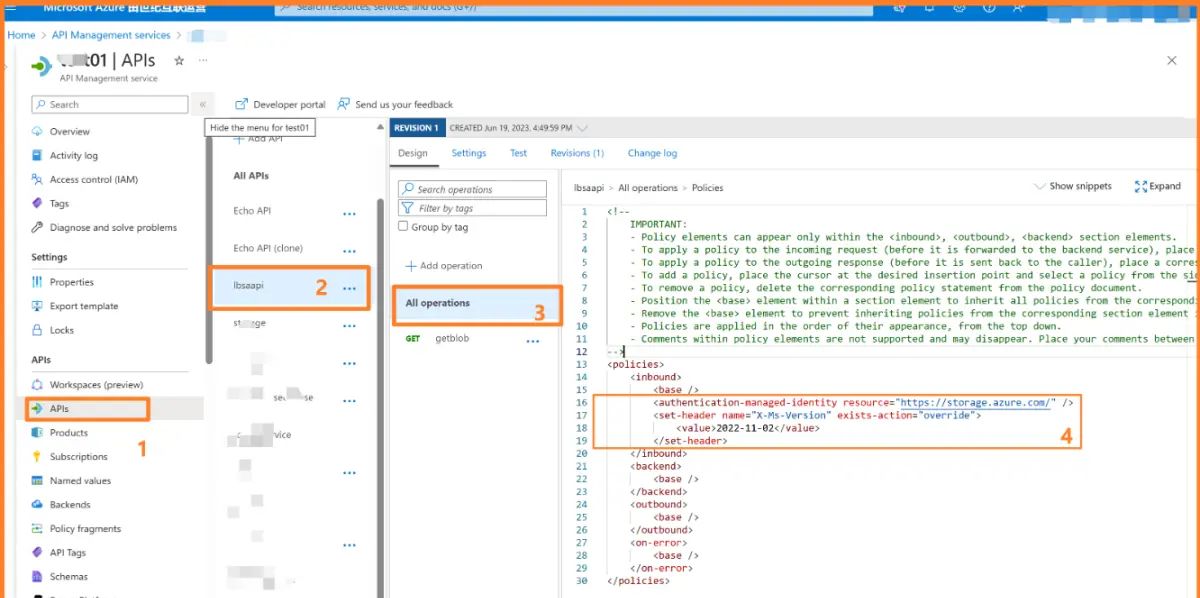Image resolution: width=1200 pixels, height=598 pixels.
Task: Open the Access control (IAM) icon
Action: [x=38, y=180]
